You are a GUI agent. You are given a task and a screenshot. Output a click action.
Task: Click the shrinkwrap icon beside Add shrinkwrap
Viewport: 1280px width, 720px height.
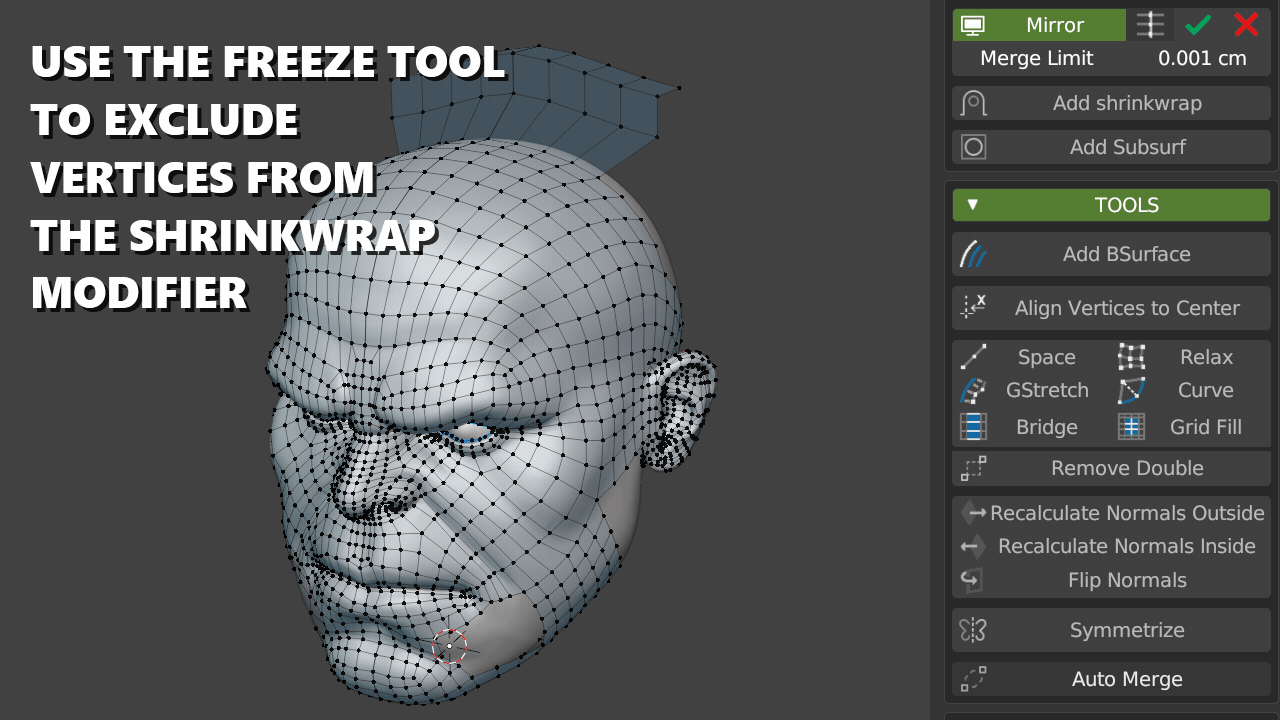(971, 102)
